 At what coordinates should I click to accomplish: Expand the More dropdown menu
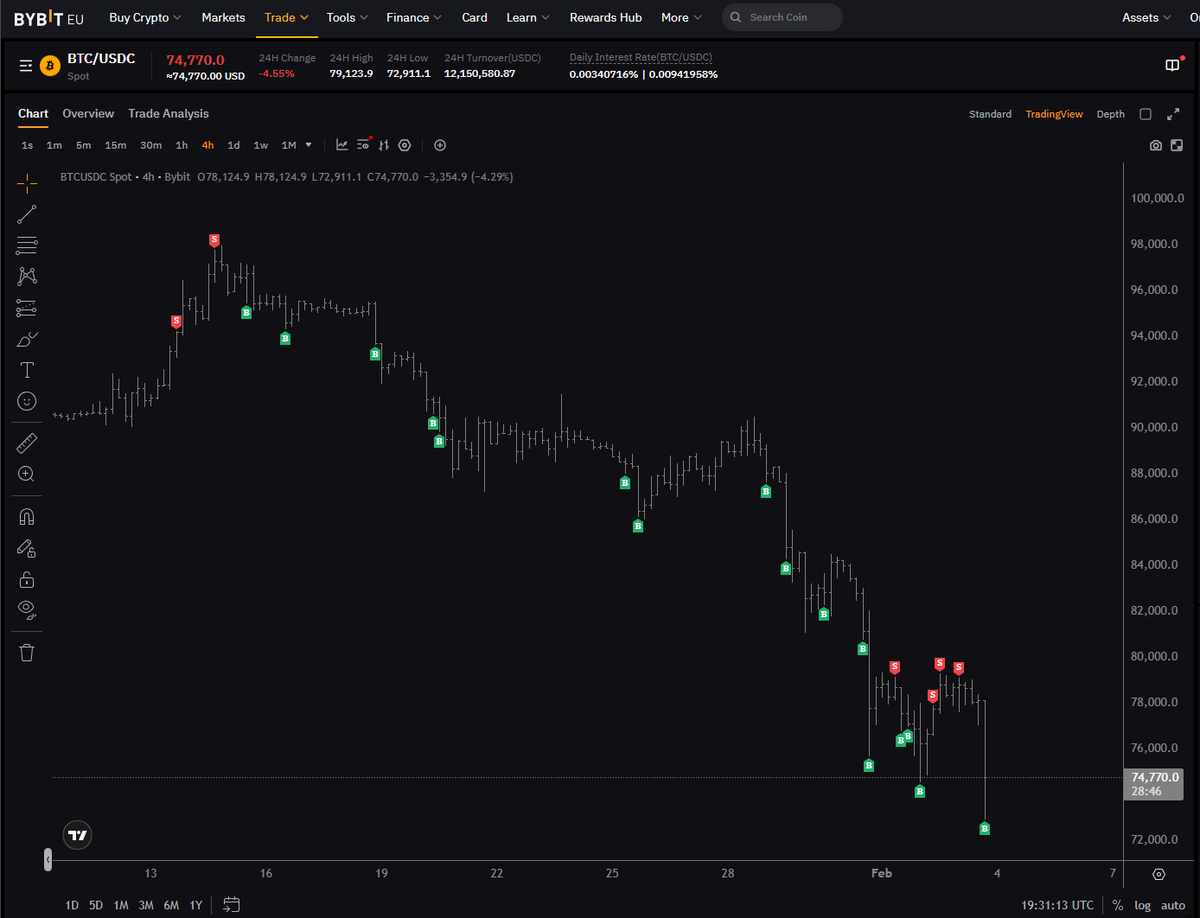(681, 17)
